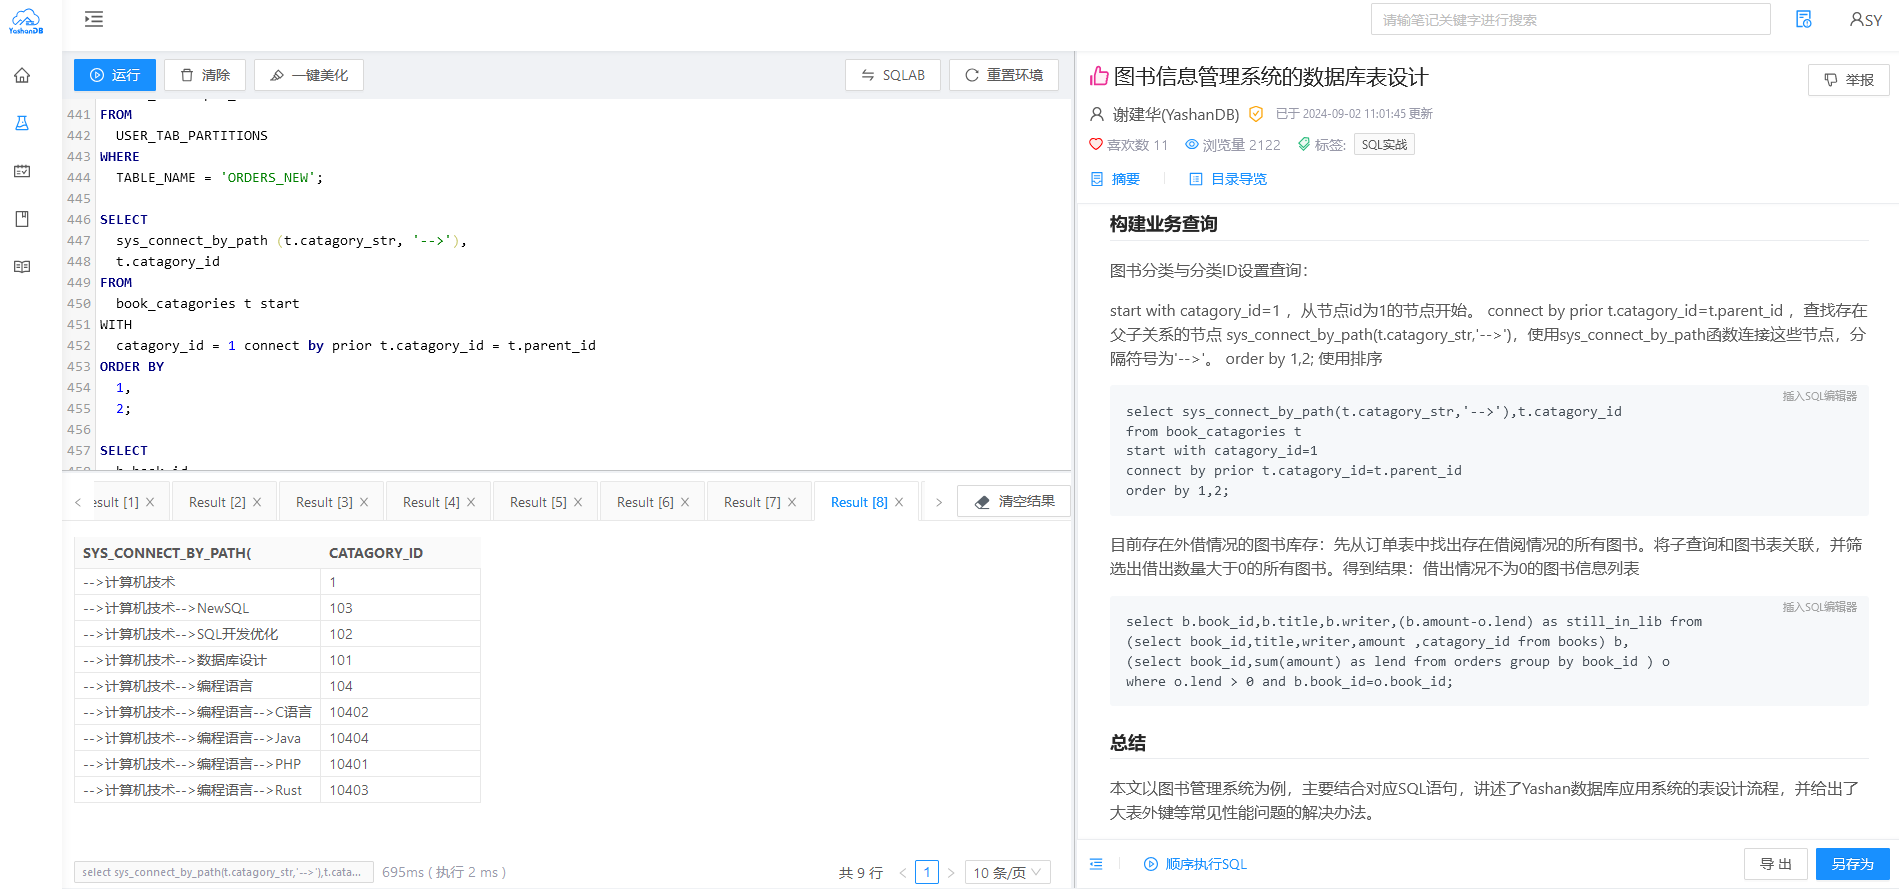Screen dimensions: 1899x889
Task: Export with the 导出 button
Action: [x=1776, y=864]
